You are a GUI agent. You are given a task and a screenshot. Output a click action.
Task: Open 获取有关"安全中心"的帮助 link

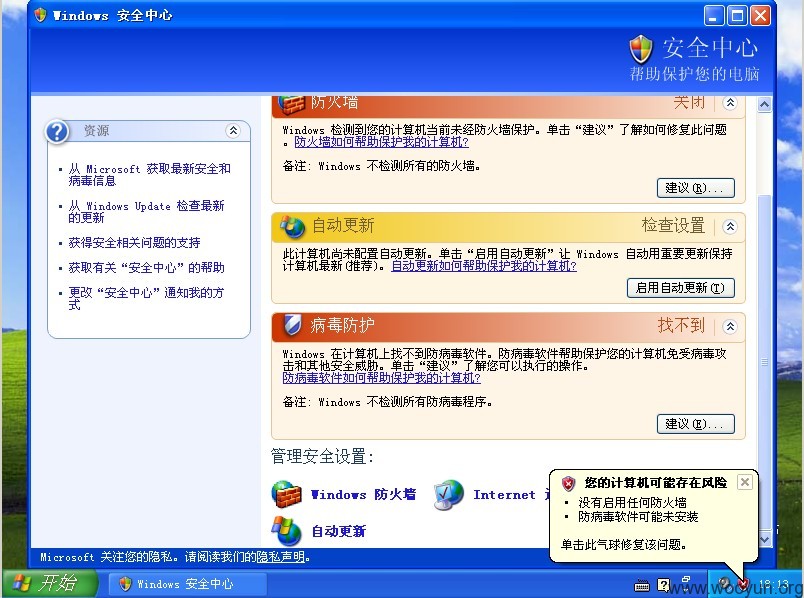[146, 268]
